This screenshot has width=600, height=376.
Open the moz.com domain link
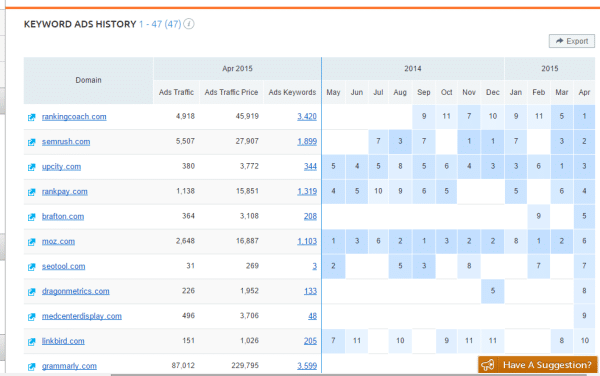[x=59, y=241]
